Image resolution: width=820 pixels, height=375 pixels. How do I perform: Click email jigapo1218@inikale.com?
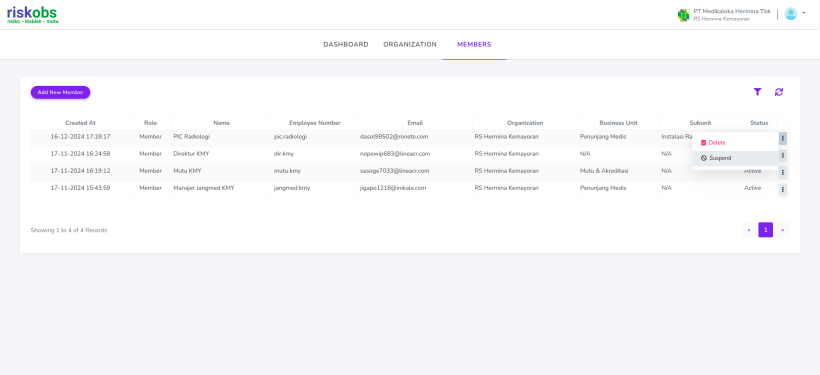tap(393, 188)
